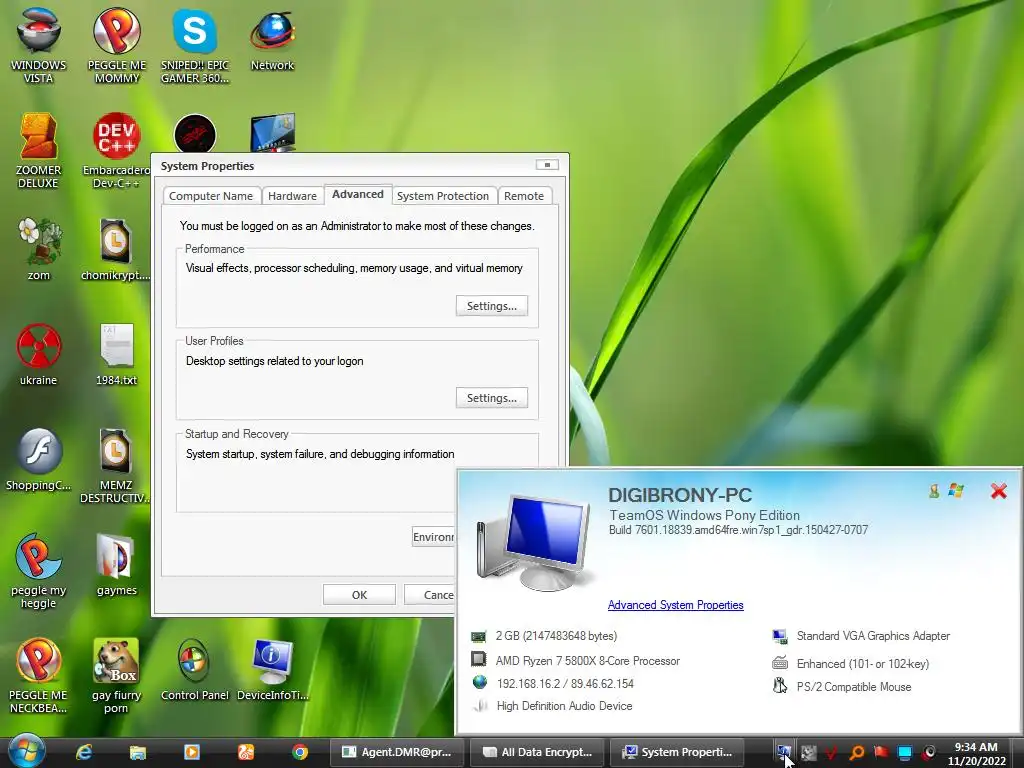Click the keyboard icon beside Enhanced 101-key

pyautogui.click(x=780, y=664)
